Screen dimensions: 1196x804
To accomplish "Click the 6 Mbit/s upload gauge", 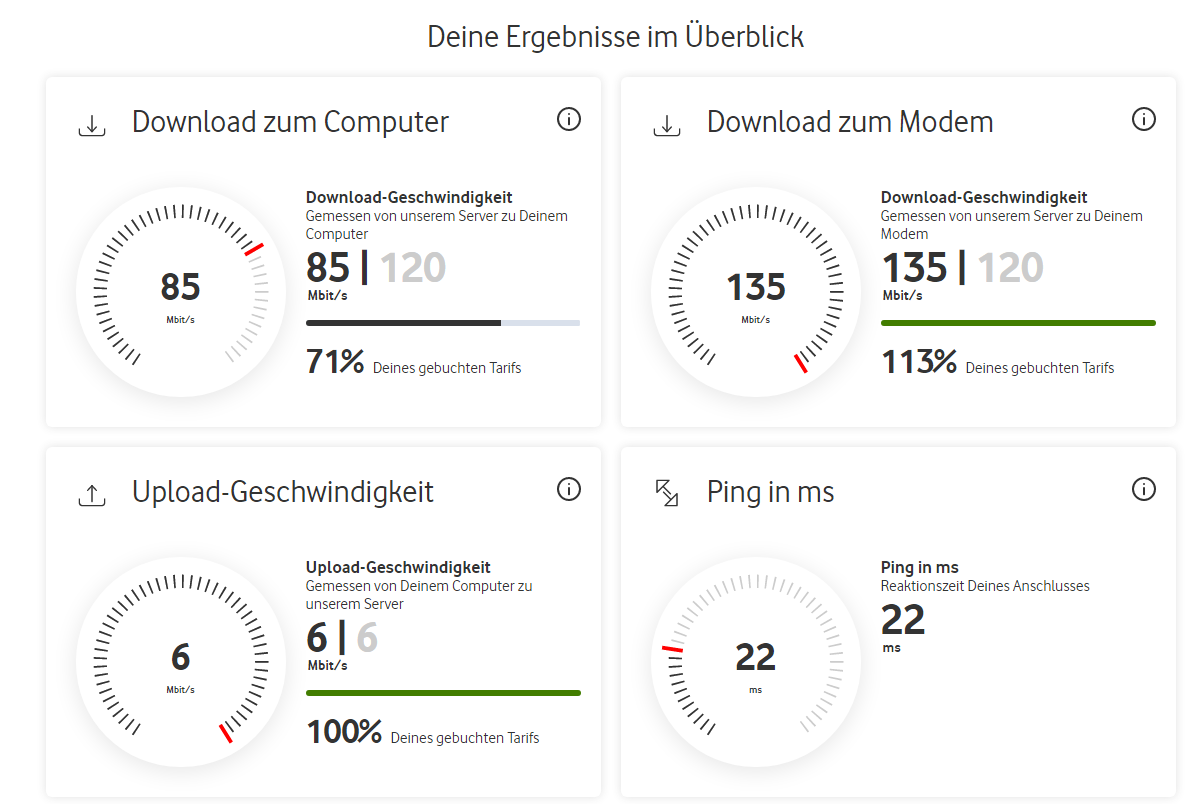I will pyautogui.click(x=181, y=663).
